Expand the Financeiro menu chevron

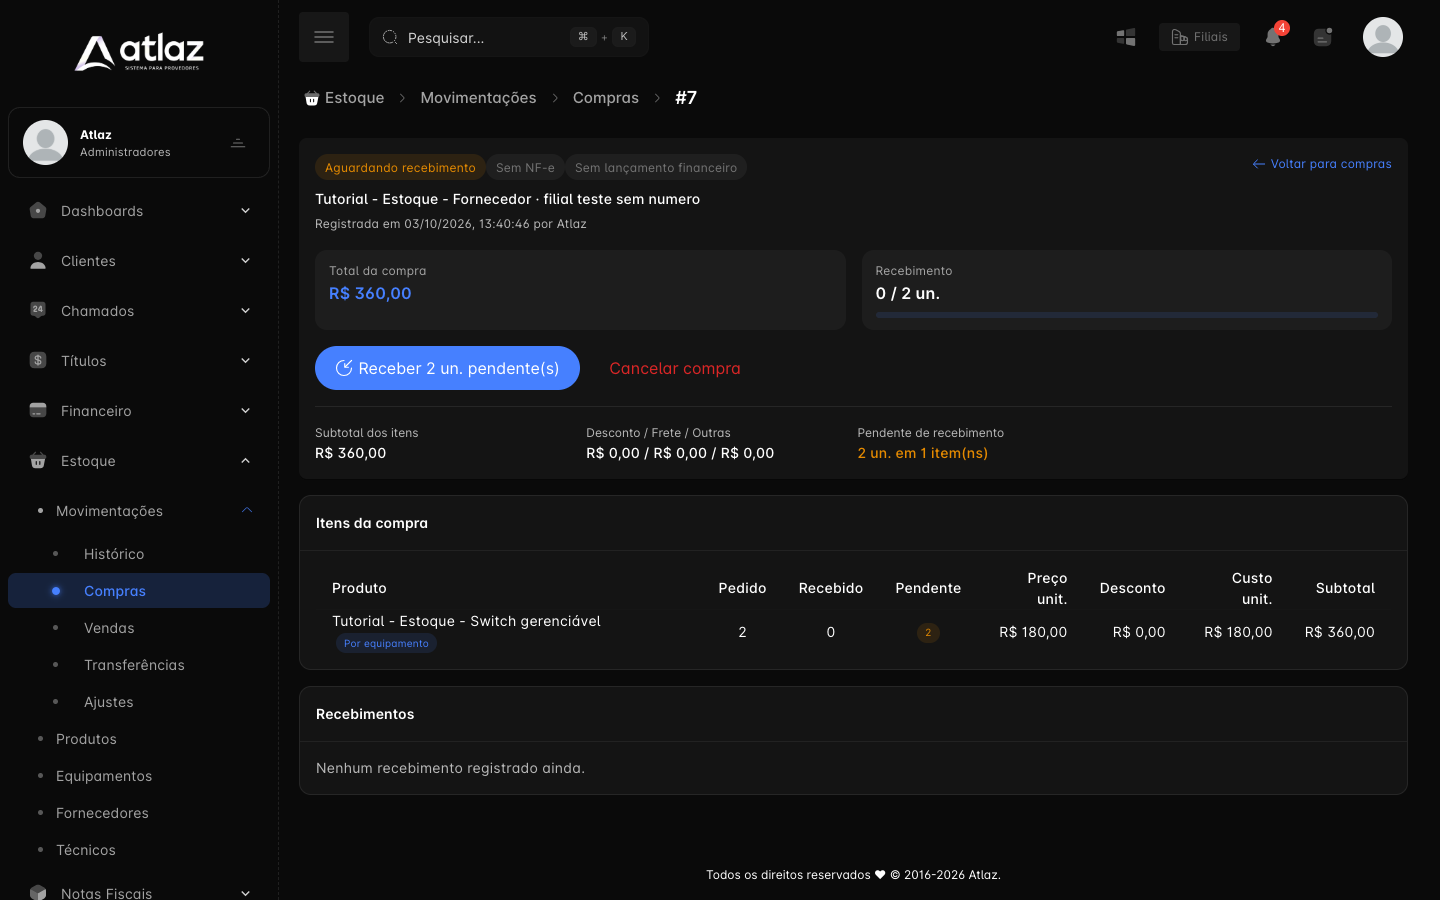click(x=246, y=410)
